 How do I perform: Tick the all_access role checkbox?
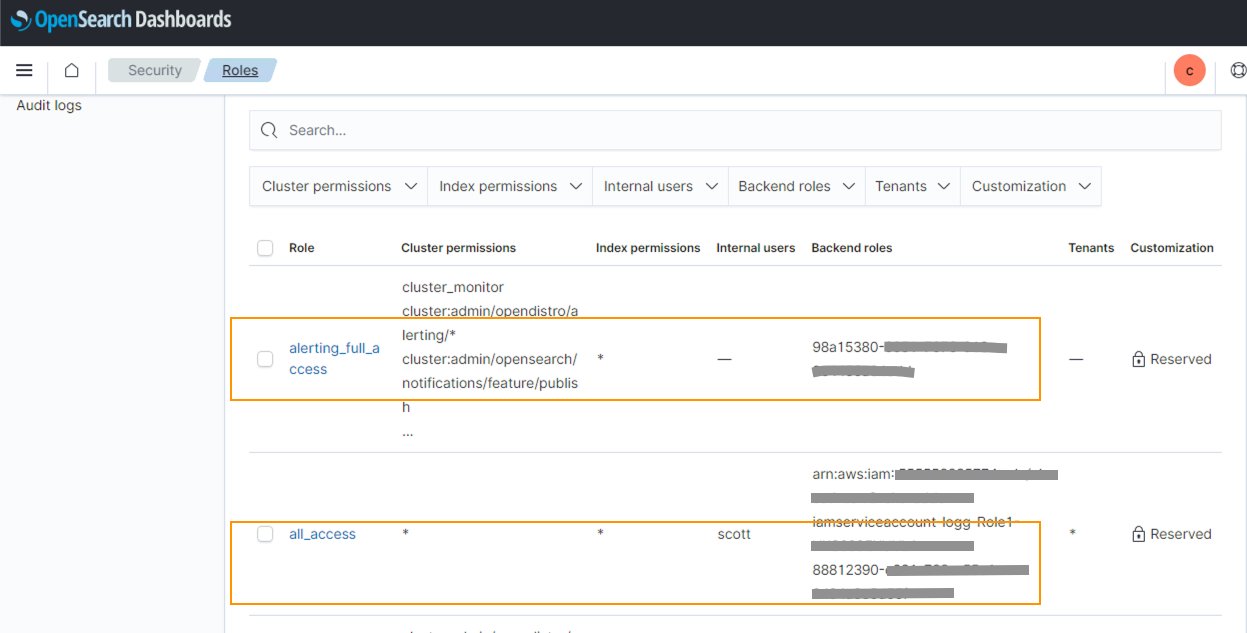click(x=265, y=534)
